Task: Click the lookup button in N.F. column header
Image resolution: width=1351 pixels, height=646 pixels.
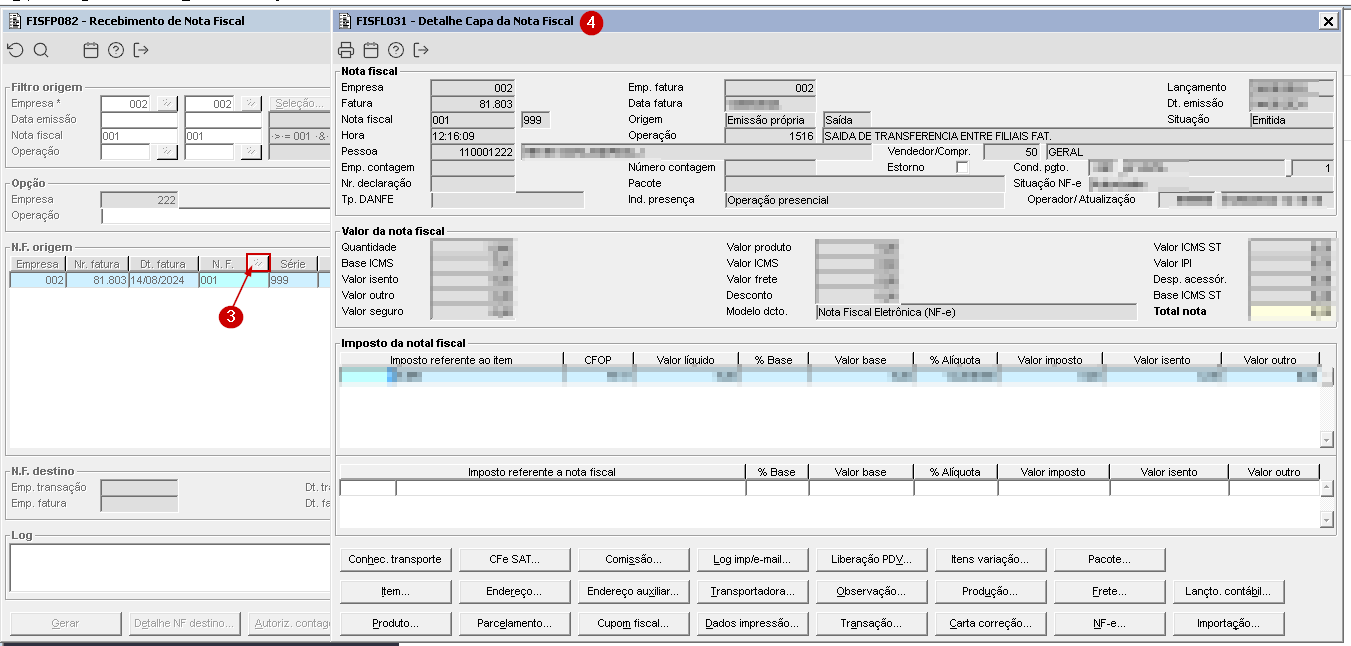Action: click(259, 264)
